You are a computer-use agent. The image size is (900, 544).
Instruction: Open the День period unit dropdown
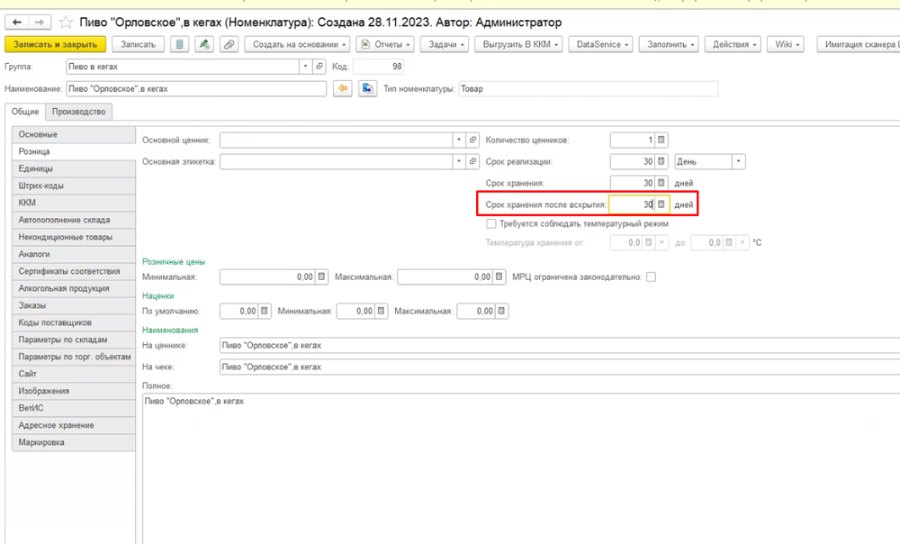point(739,161)
